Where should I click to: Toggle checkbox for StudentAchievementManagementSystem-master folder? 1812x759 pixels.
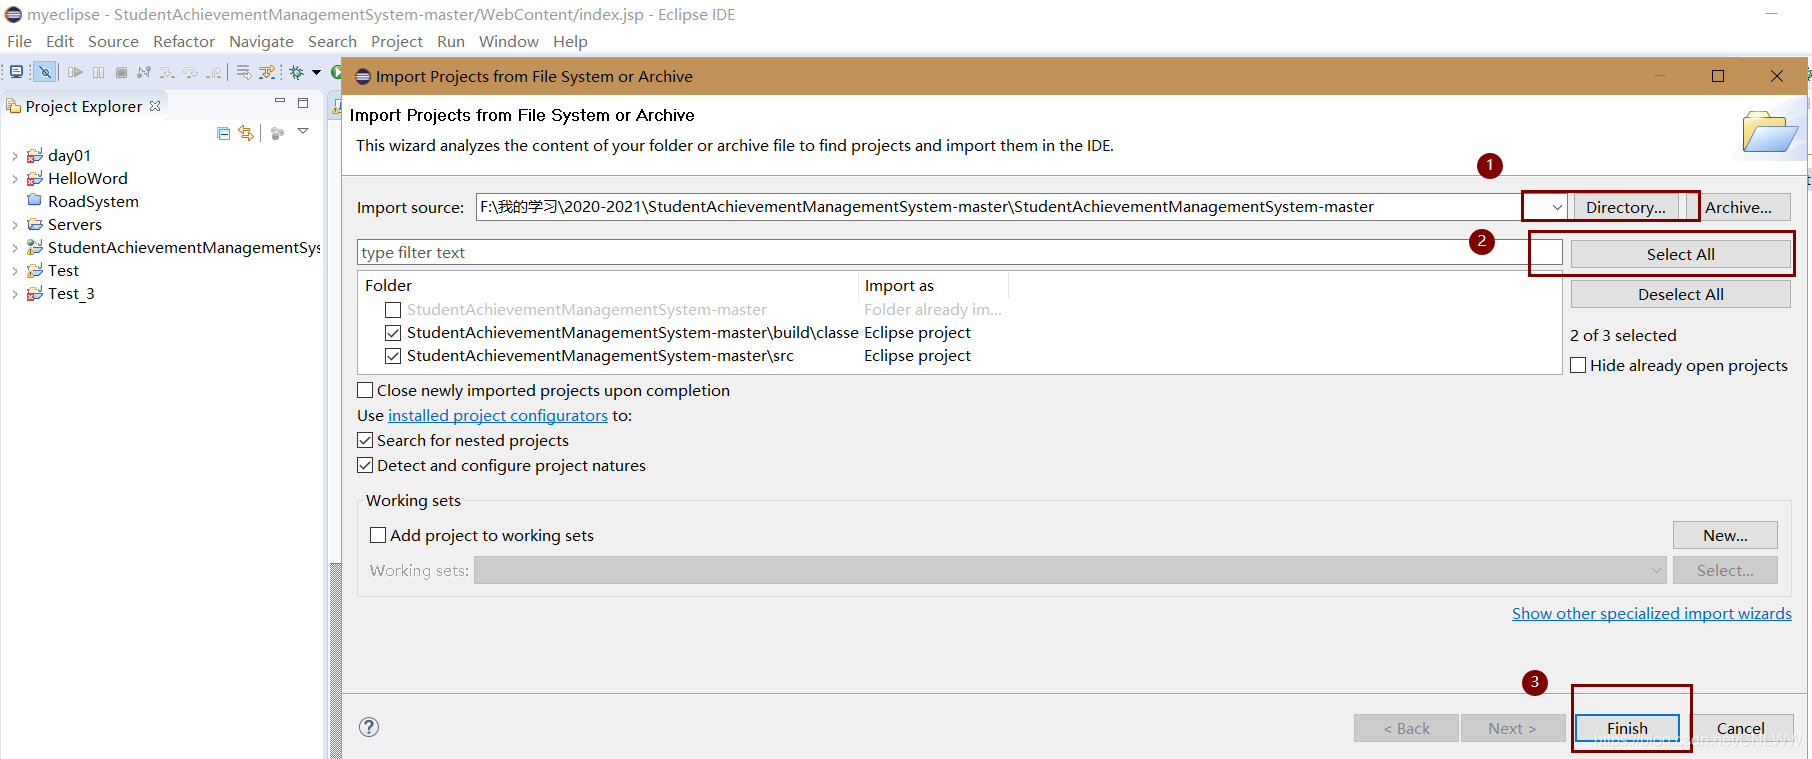pos(393,310)
